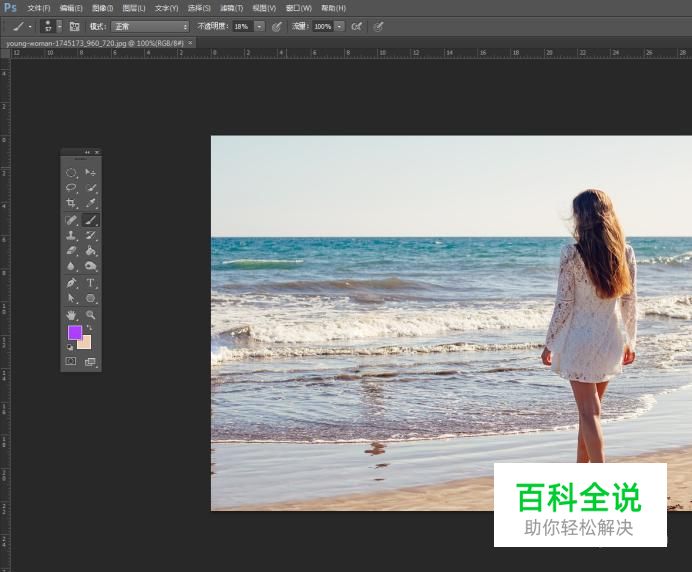Expand the opacity 不透明度 slider arrow
The image size is (692, 572).
260,26
